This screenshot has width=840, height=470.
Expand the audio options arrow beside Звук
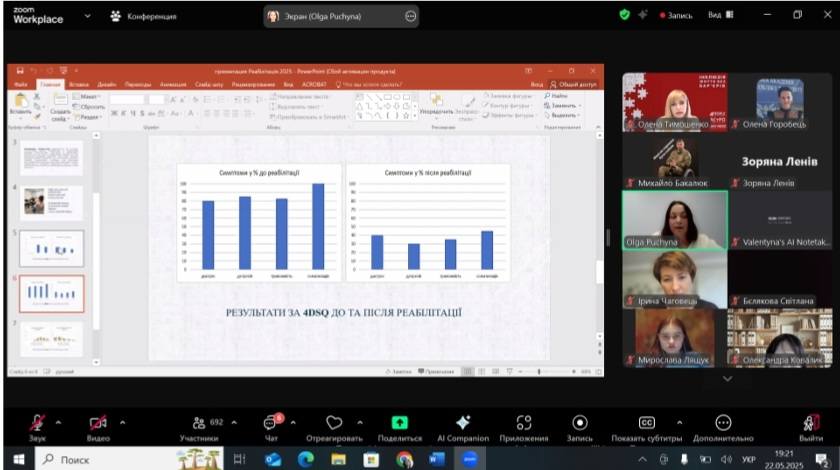pos(58,421)
